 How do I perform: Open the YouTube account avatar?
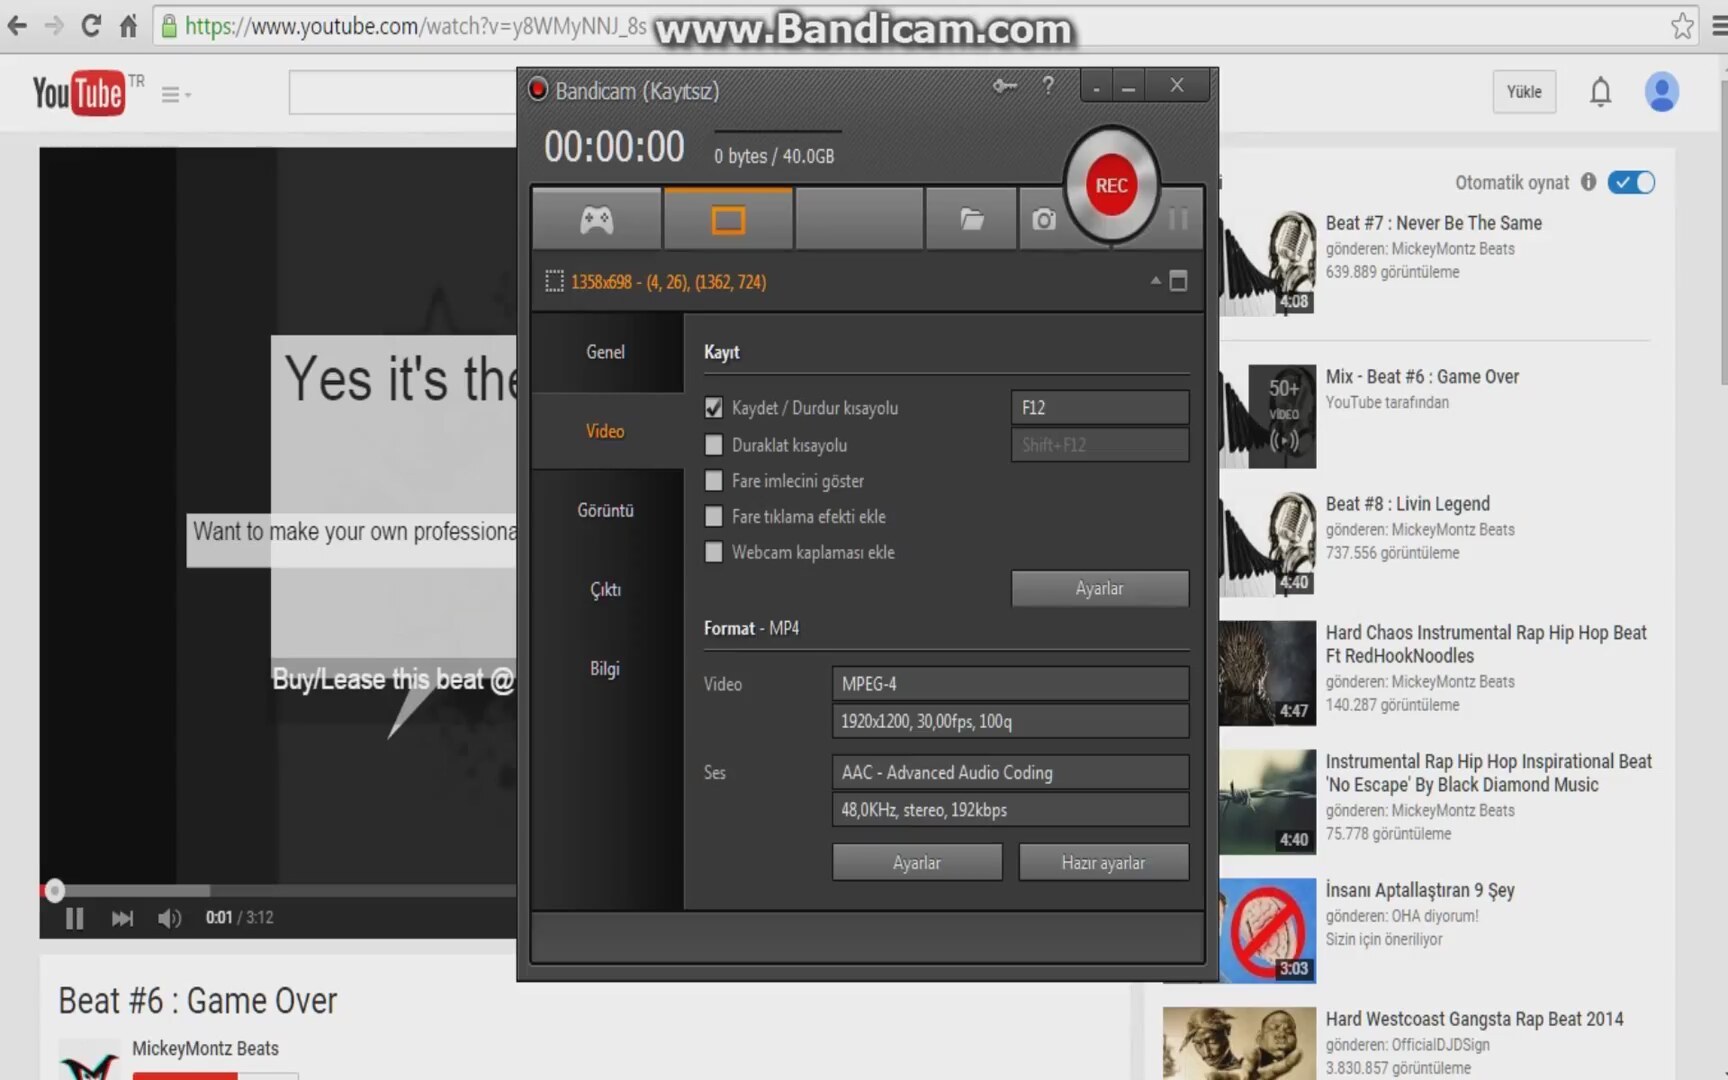1662,92
